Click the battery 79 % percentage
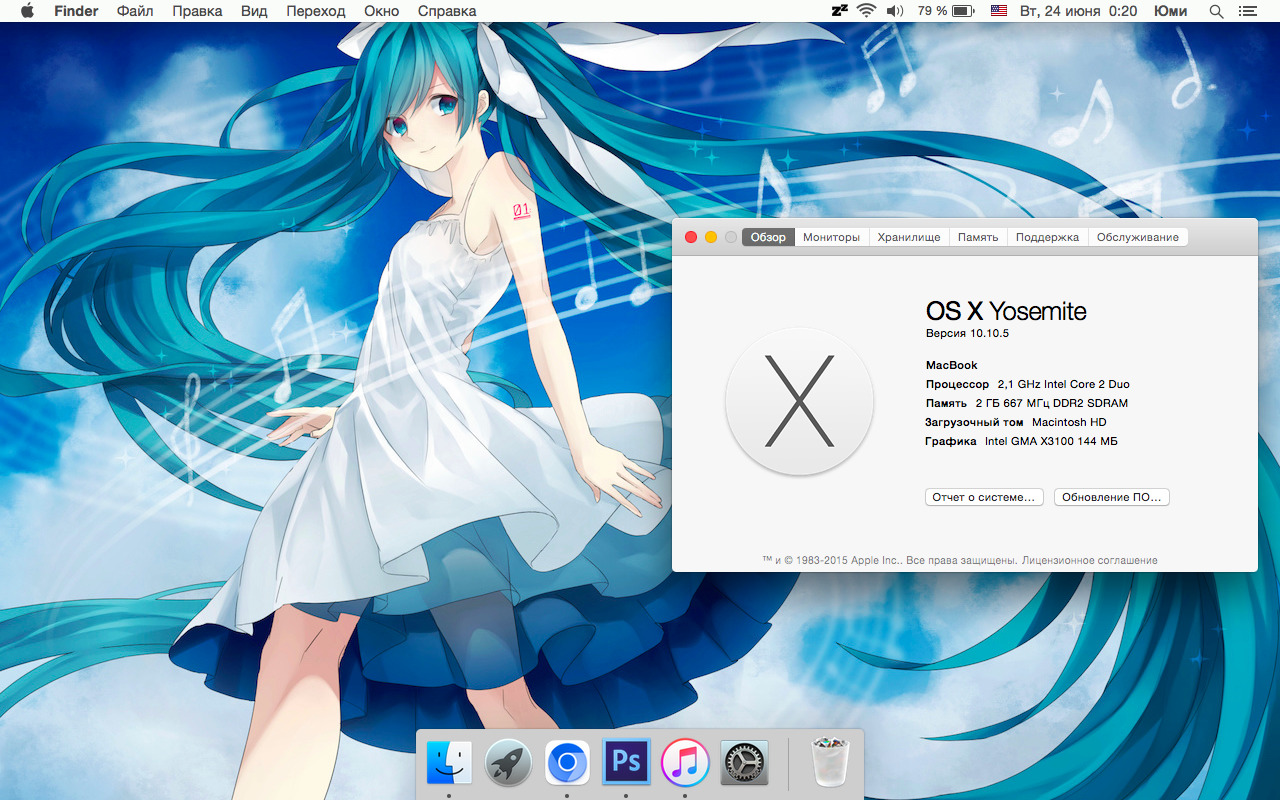Screen dimensions: 1280x800 932,11
